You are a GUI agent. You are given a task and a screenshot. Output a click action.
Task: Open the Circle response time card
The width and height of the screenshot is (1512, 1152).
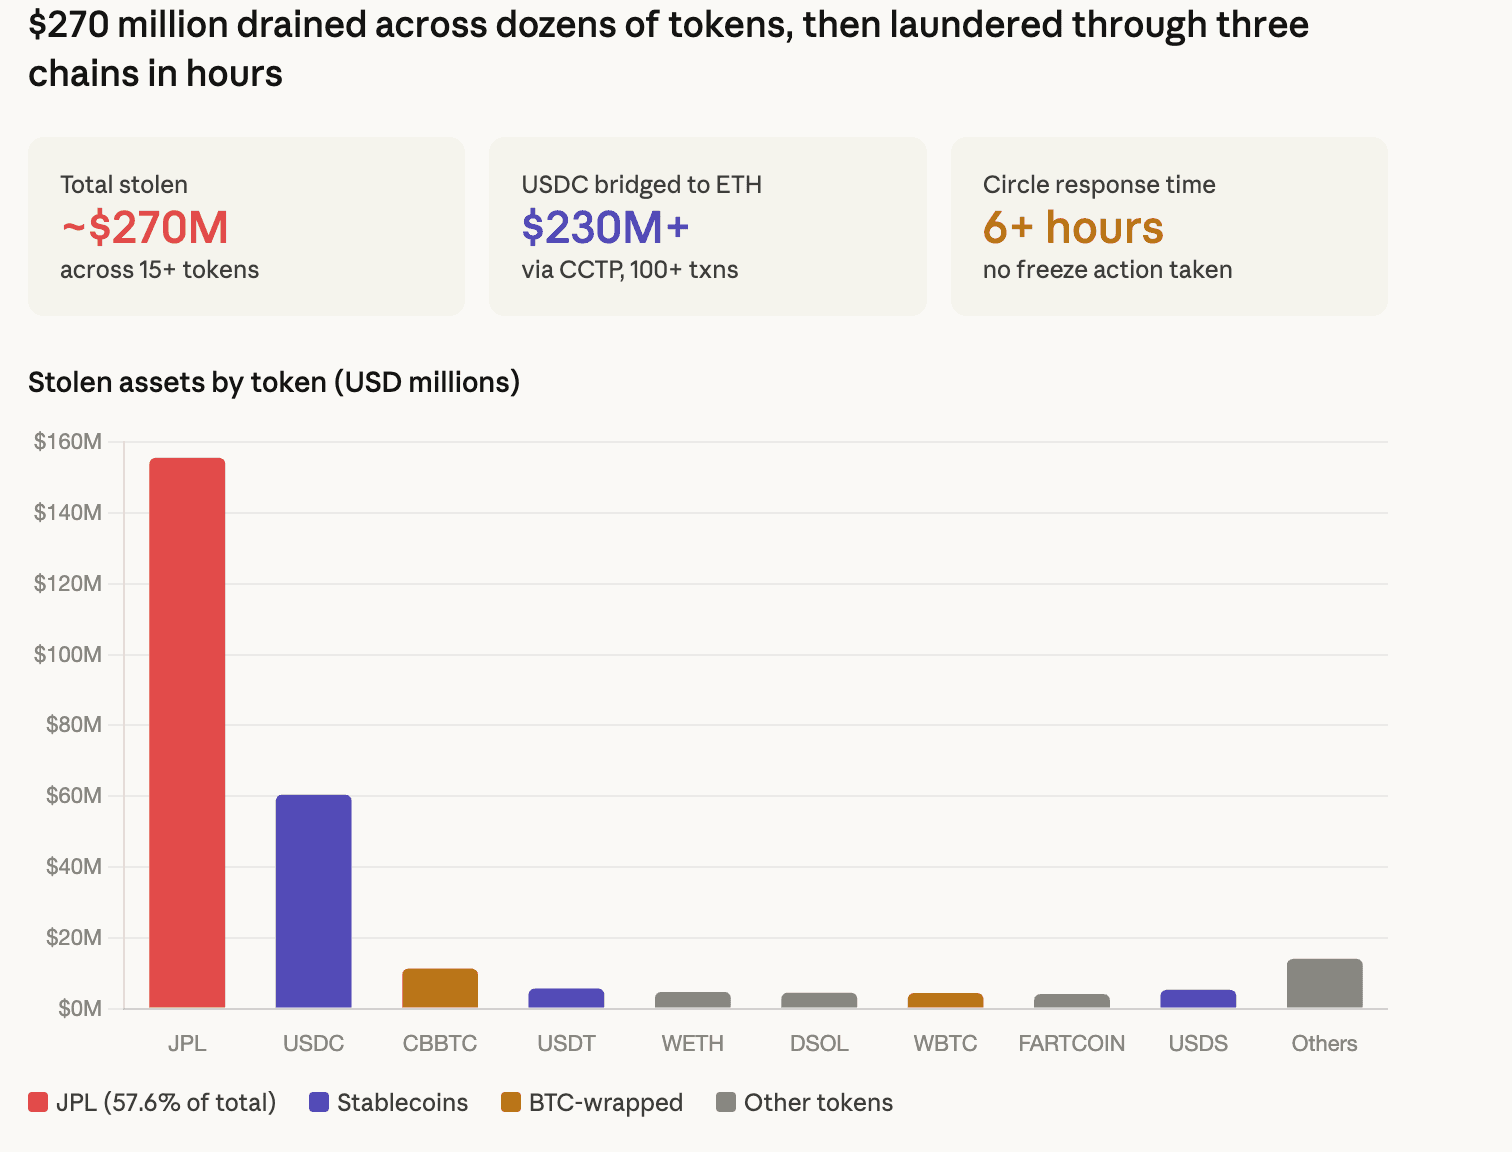pyautogui.click(x=1168, y=226)
